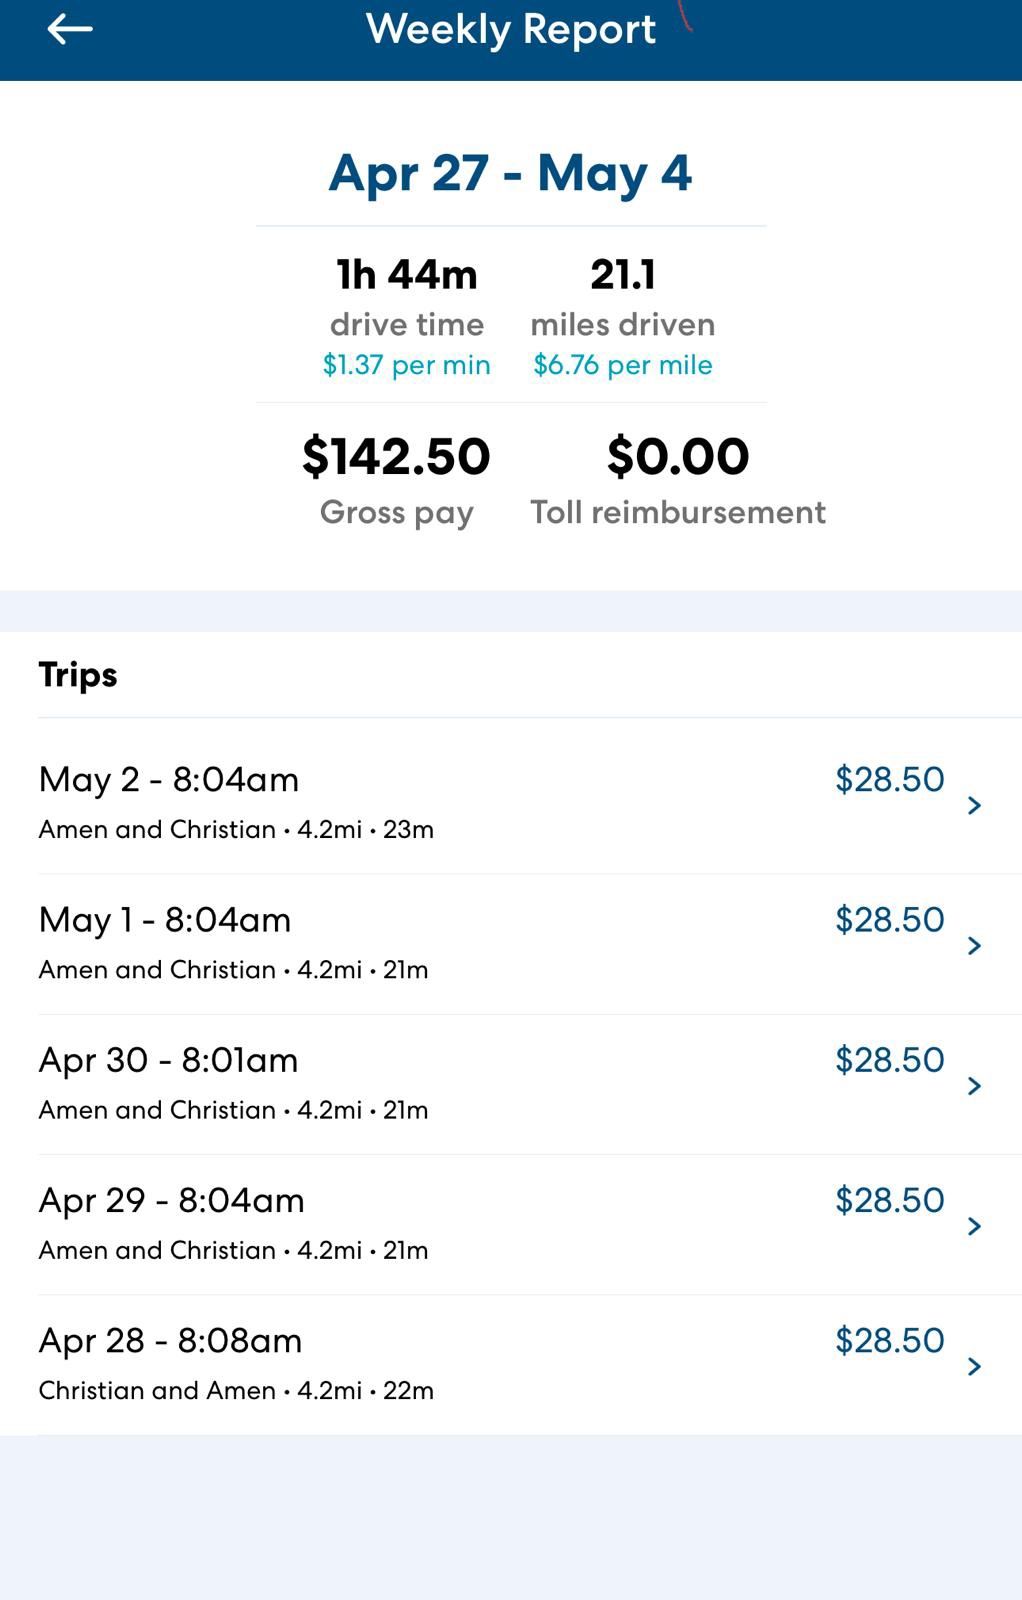The image size is (1022, 1600).
Task: Select the May 2 - 8:04am trip
Action: click(511, 803)
